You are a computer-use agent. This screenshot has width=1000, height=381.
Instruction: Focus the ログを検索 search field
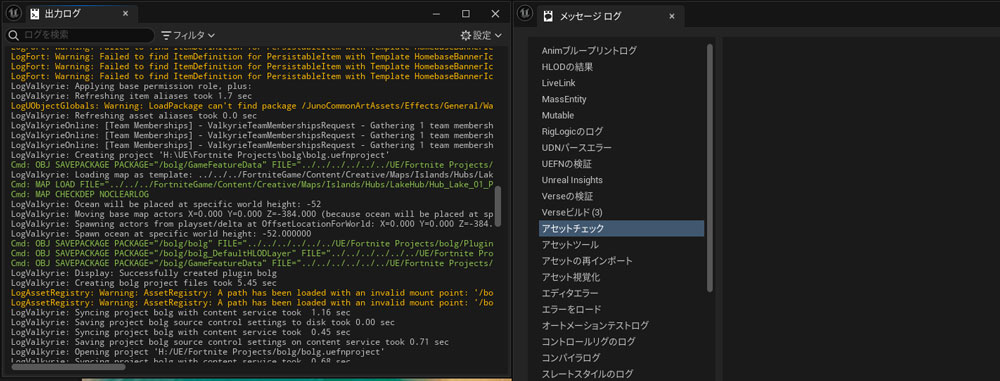click(x=80, y=35)
